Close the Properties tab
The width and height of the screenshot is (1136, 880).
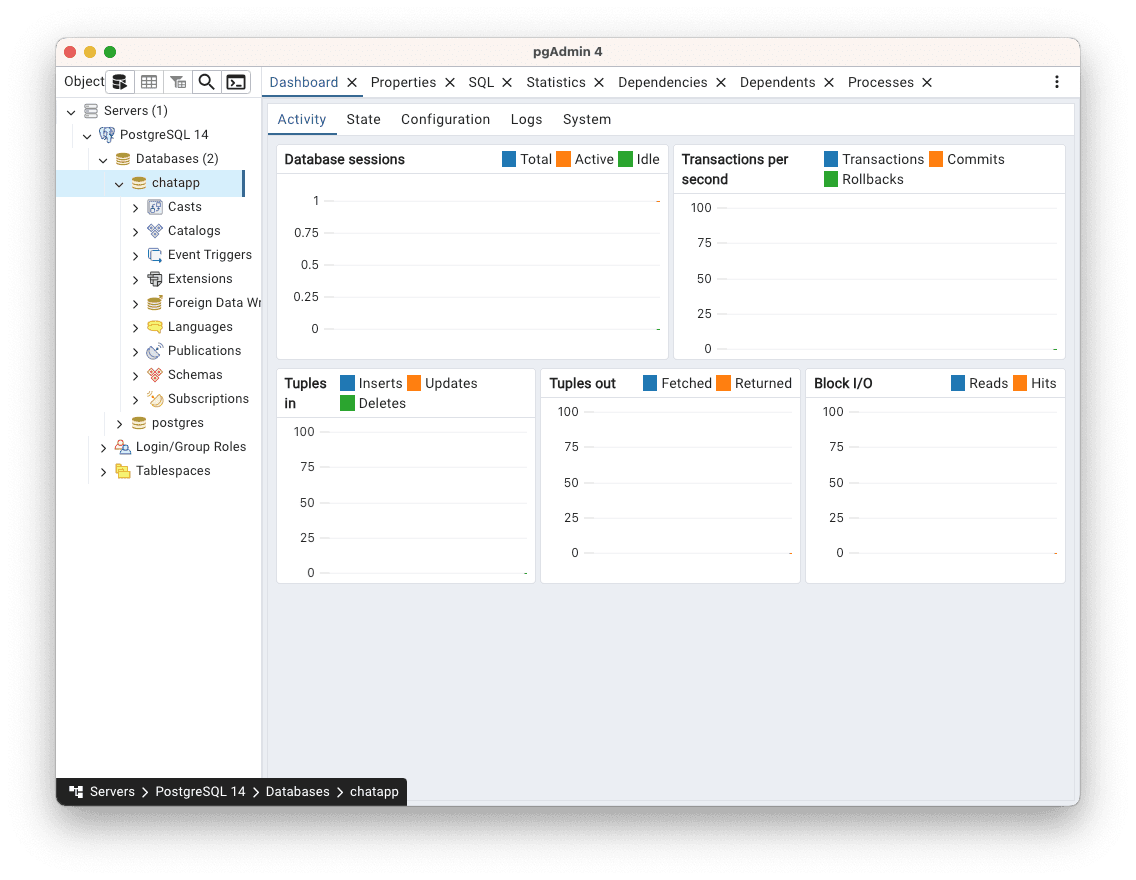click(449, 83)
